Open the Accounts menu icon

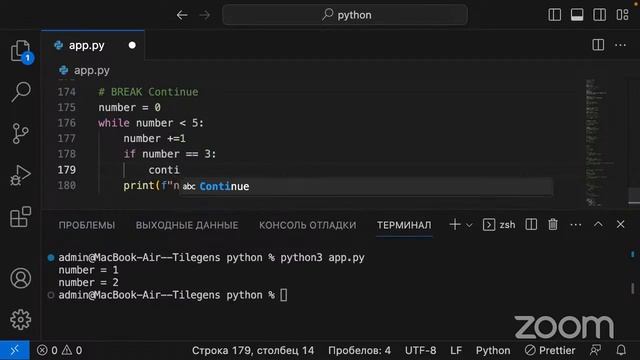20,278
